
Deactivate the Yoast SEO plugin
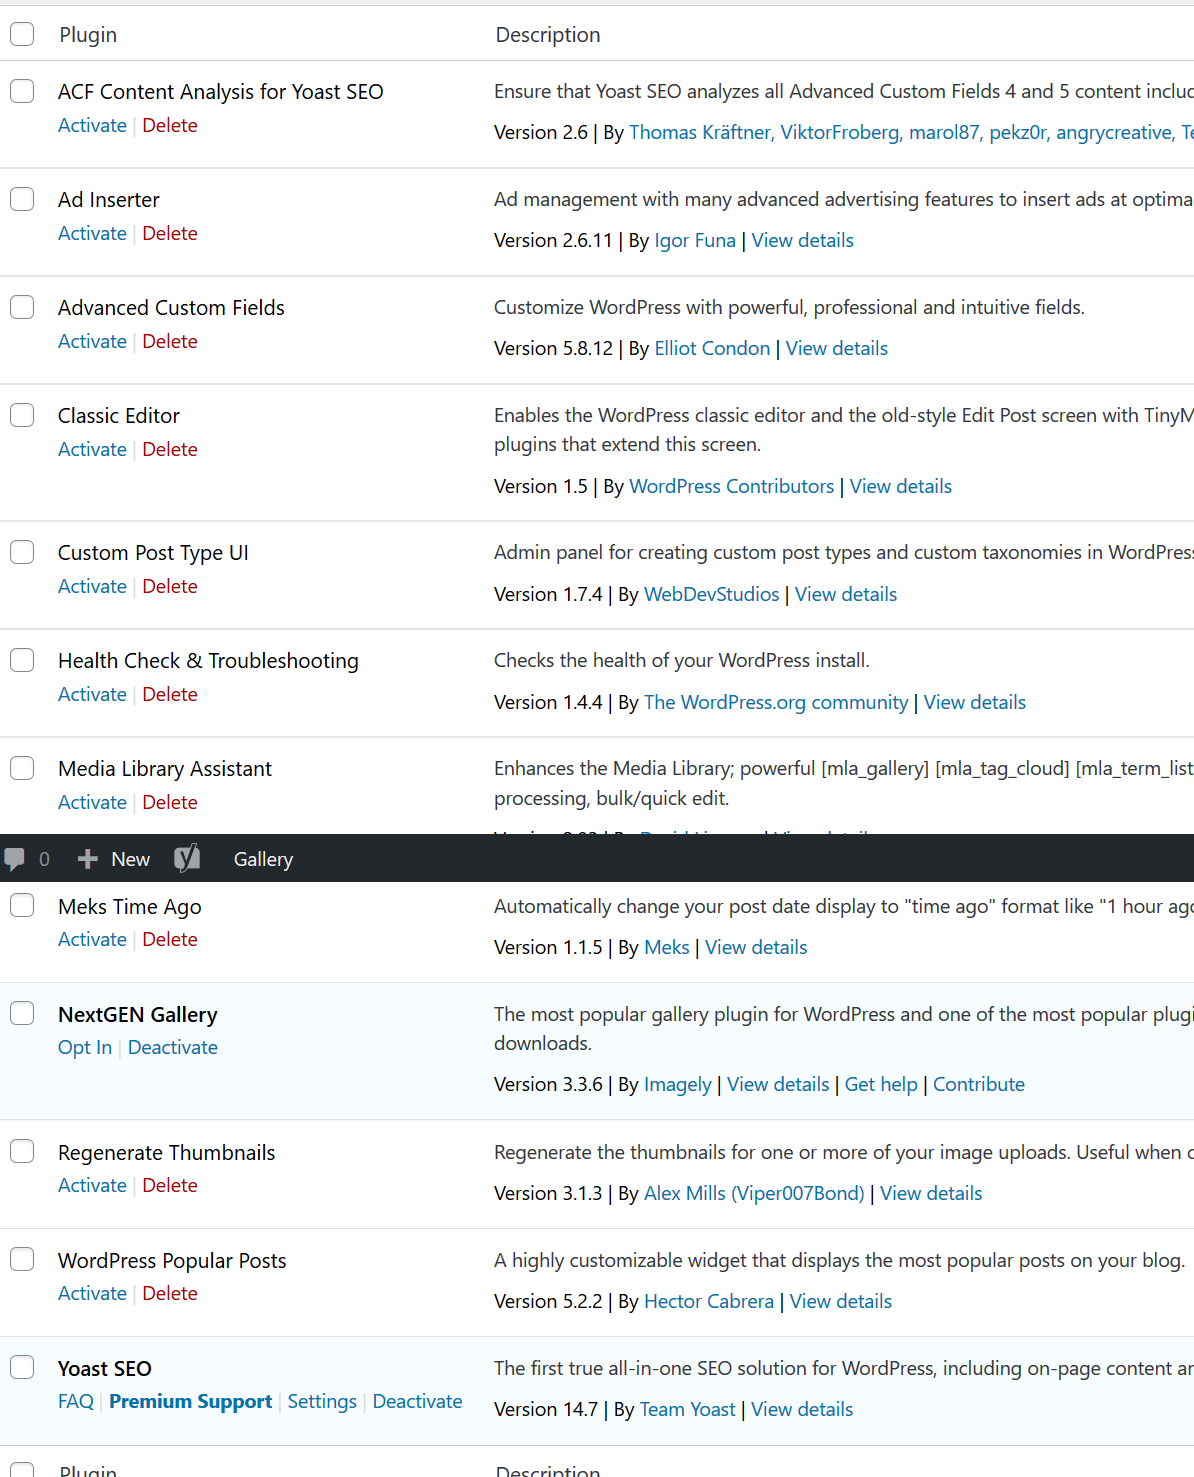coord(418,1401)
